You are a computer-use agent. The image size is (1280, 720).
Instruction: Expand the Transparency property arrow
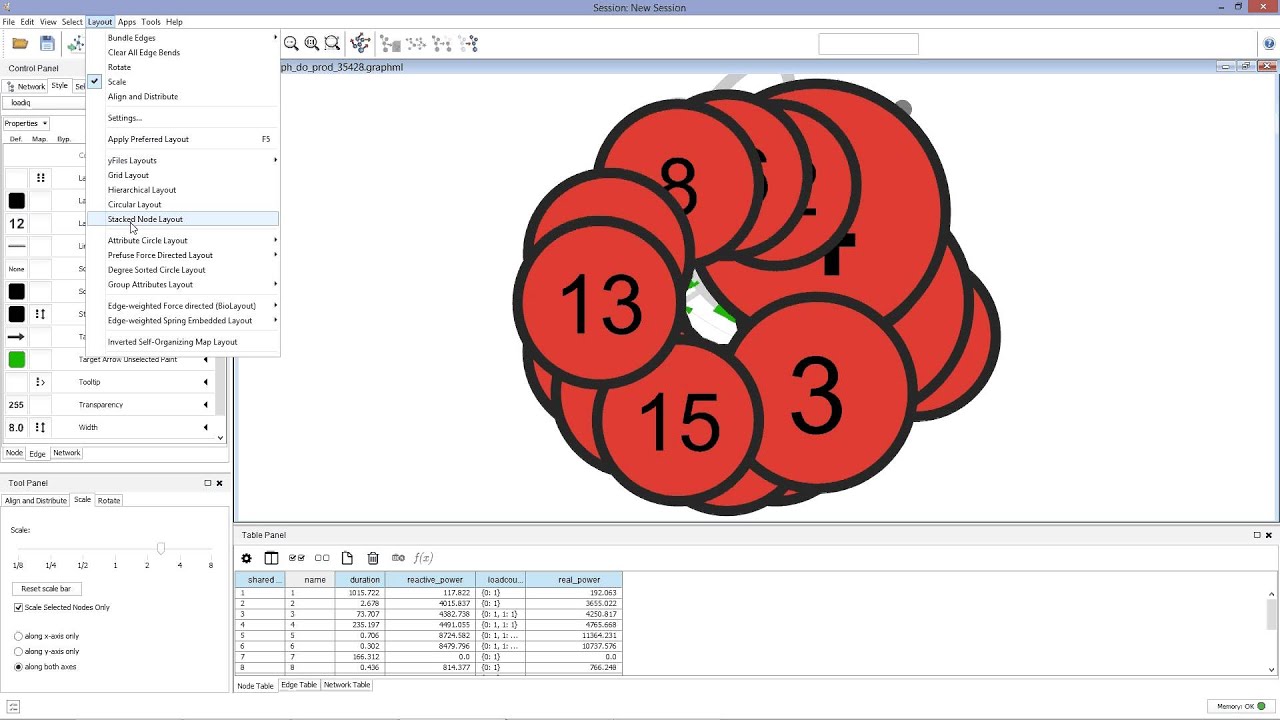click(206, 405)
